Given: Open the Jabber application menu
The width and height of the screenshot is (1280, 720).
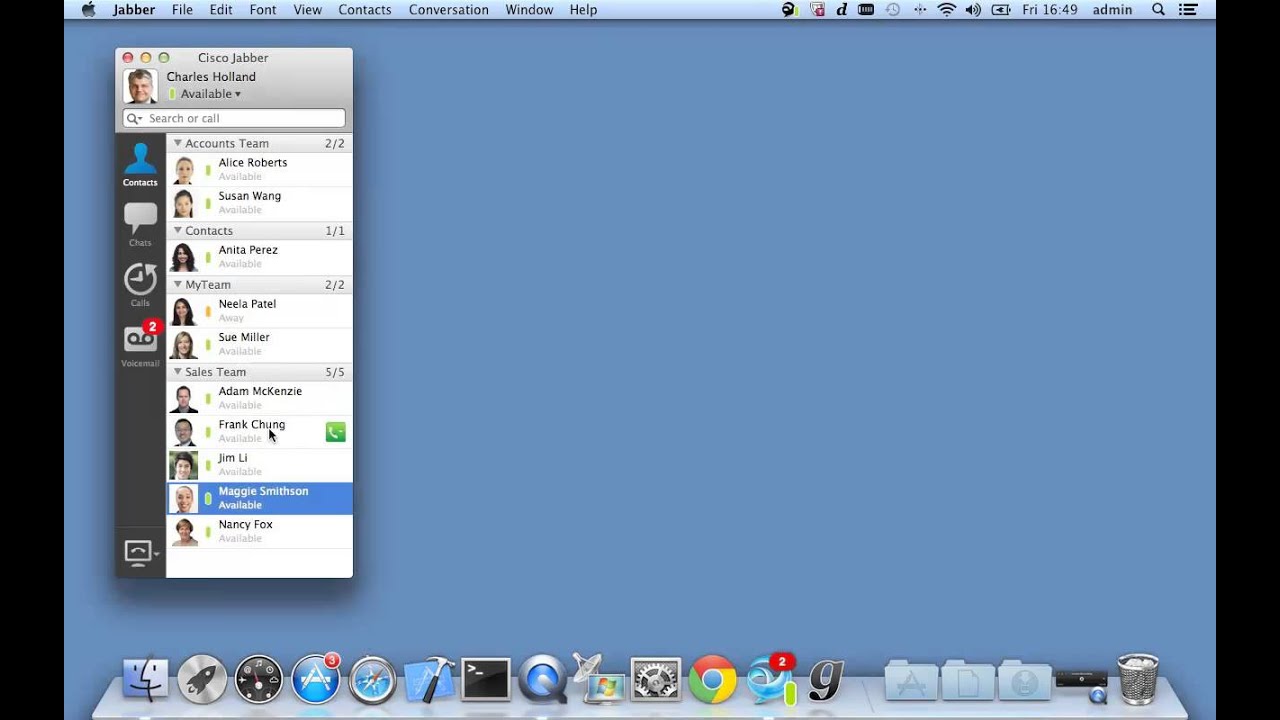Looking at the screenshot, I should (134, 9).
